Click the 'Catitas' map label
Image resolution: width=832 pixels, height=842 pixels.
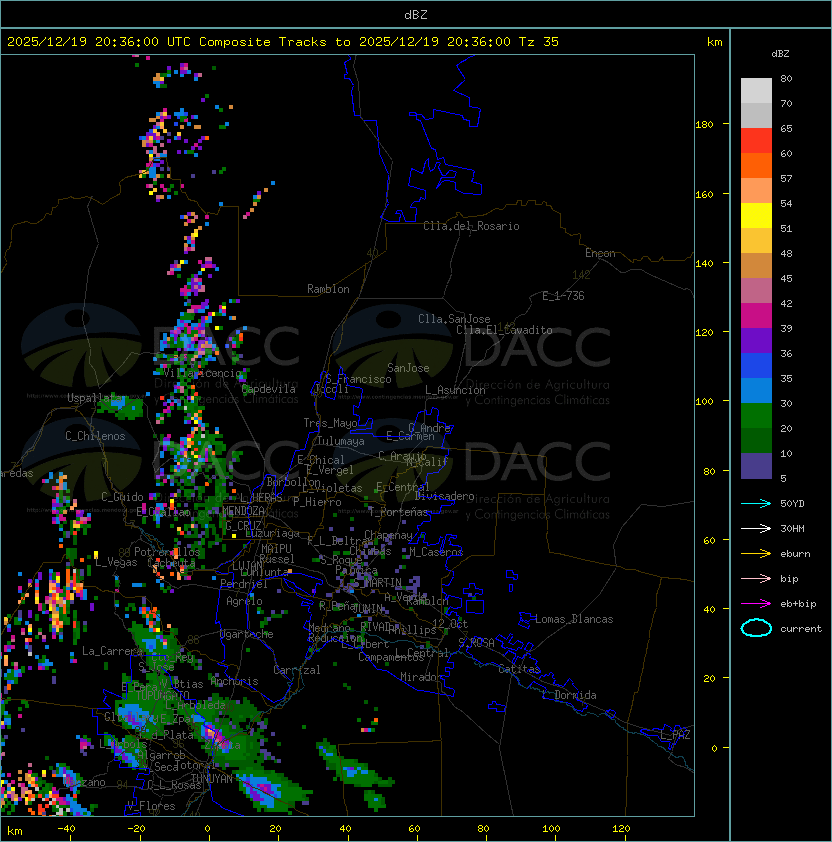click(x=519, y=669)
